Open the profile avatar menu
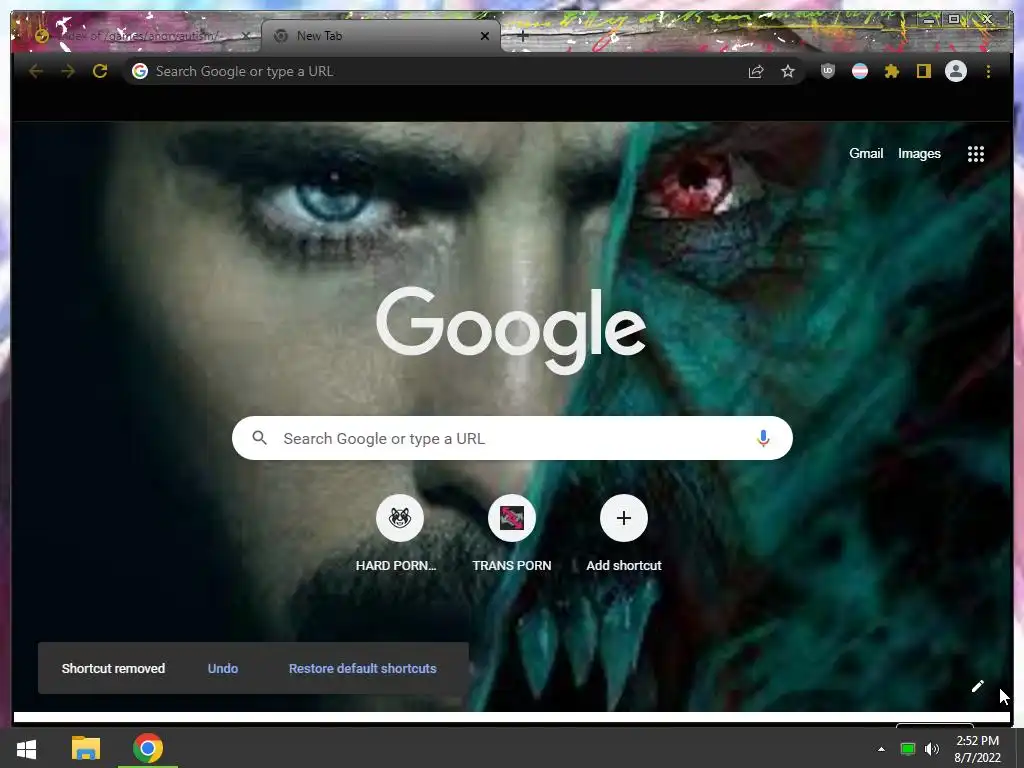 956,71
